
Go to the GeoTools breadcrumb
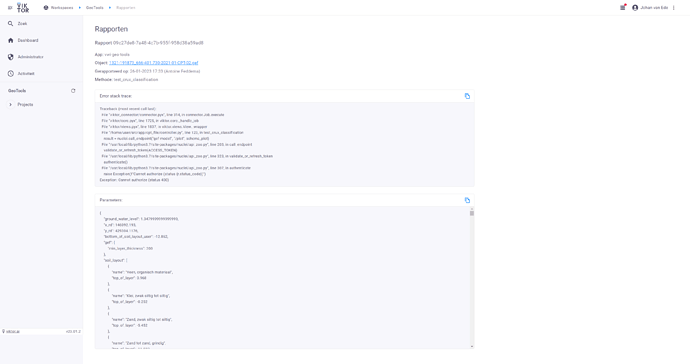95,7
